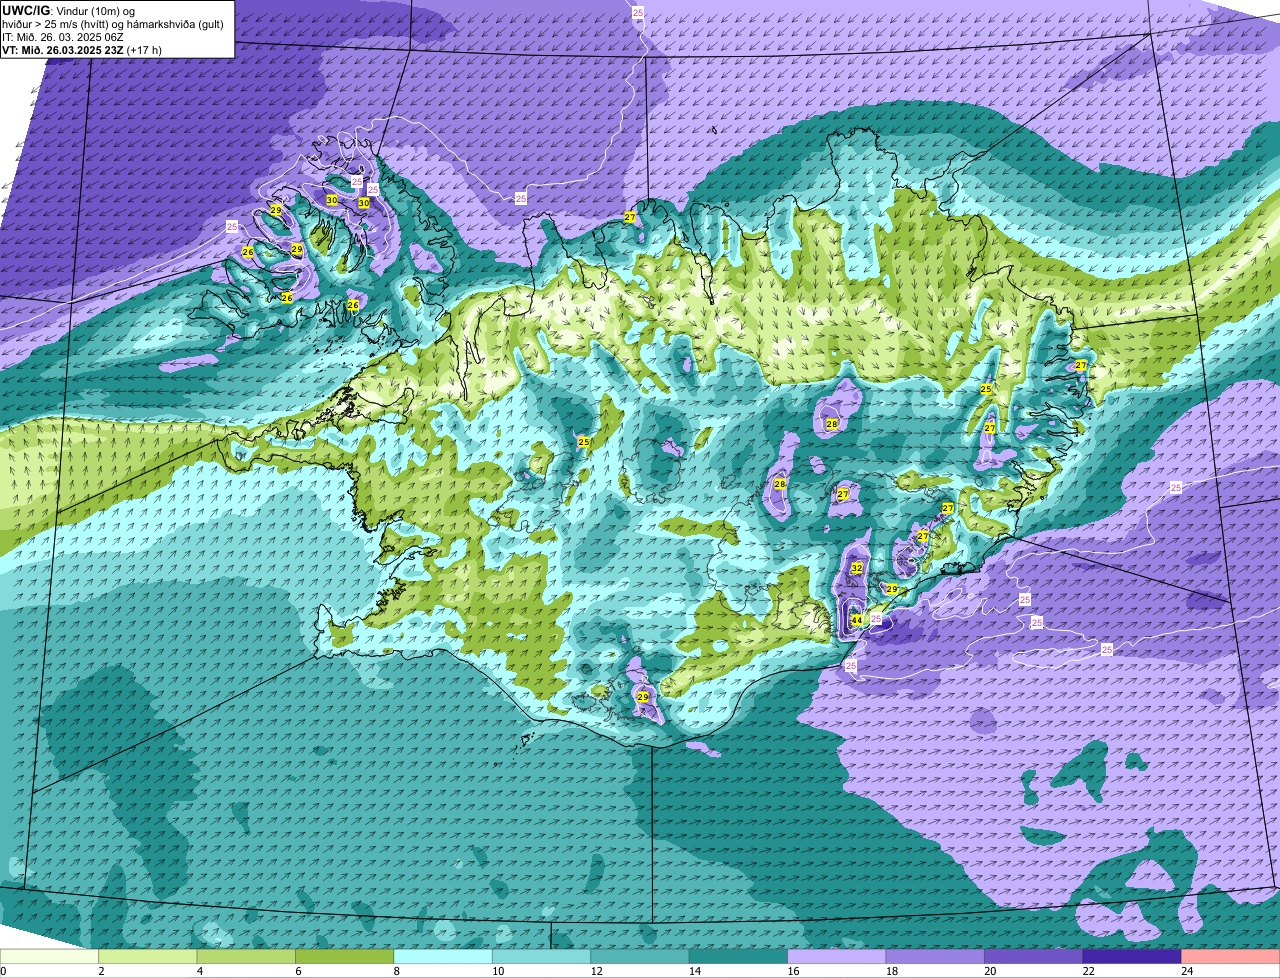The height and width of the screenshot is (978, 1280).
Task: Pick the 4–6 m/s green legend swatch
Action: click(246, 956)
